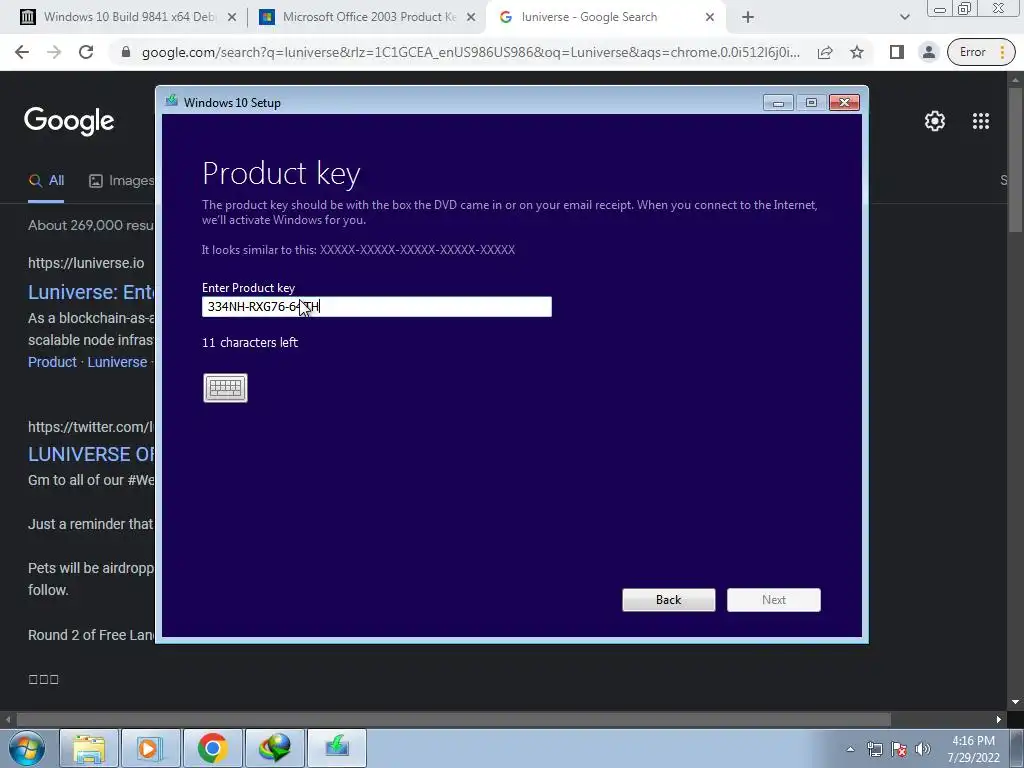Share this page via the share icon
Image resolution: width=1024 pixels, height=768 pixels.
[825, 52]
